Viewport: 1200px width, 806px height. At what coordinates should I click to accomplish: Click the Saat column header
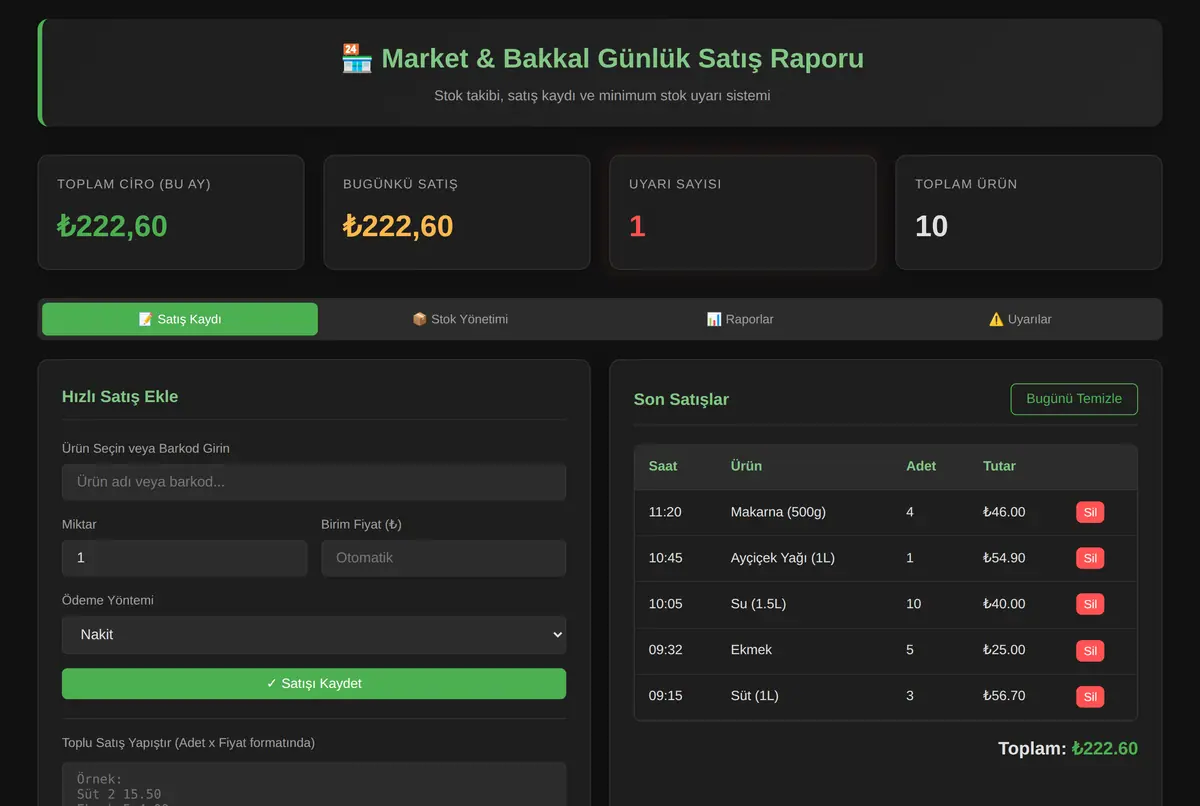663,466
